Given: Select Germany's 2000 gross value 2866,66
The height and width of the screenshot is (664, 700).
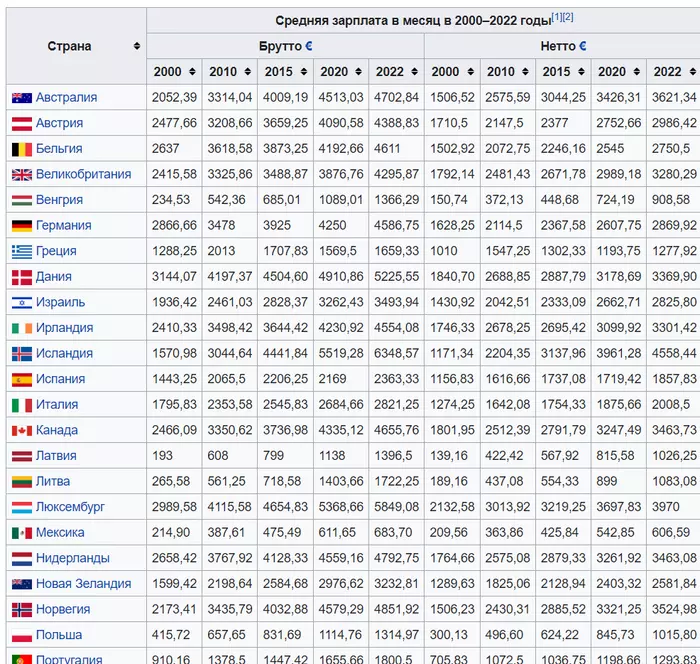Looking at the screenshot, I should coord(174,225).
